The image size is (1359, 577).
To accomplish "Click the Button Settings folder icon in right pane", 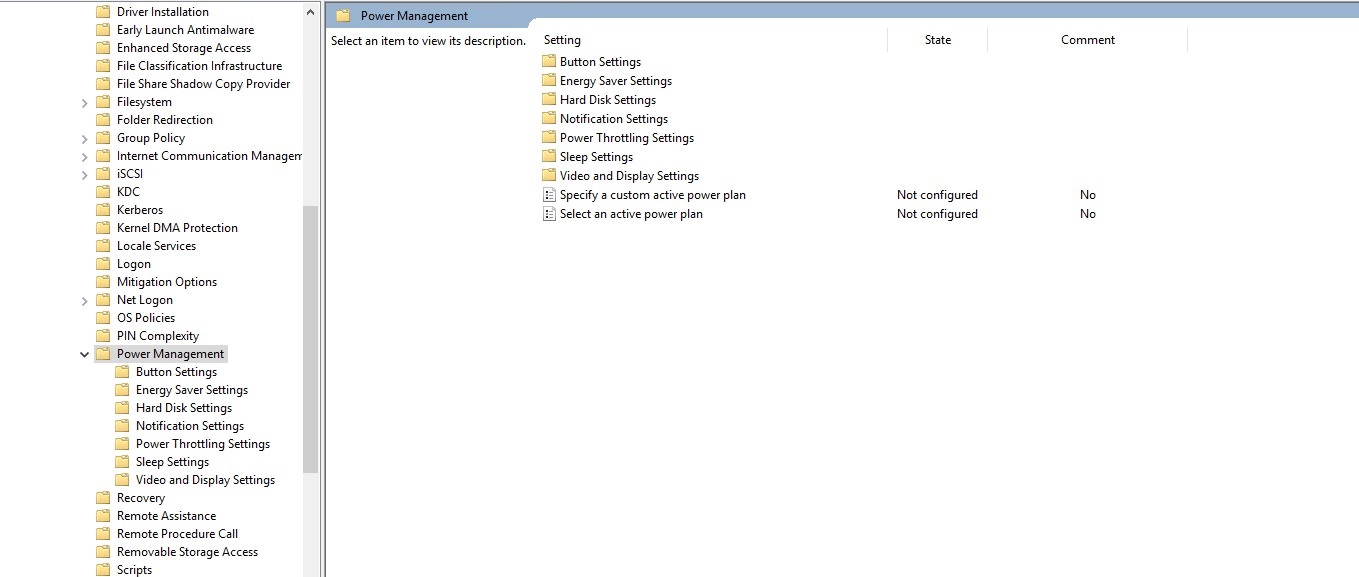I will coord(548,62).
